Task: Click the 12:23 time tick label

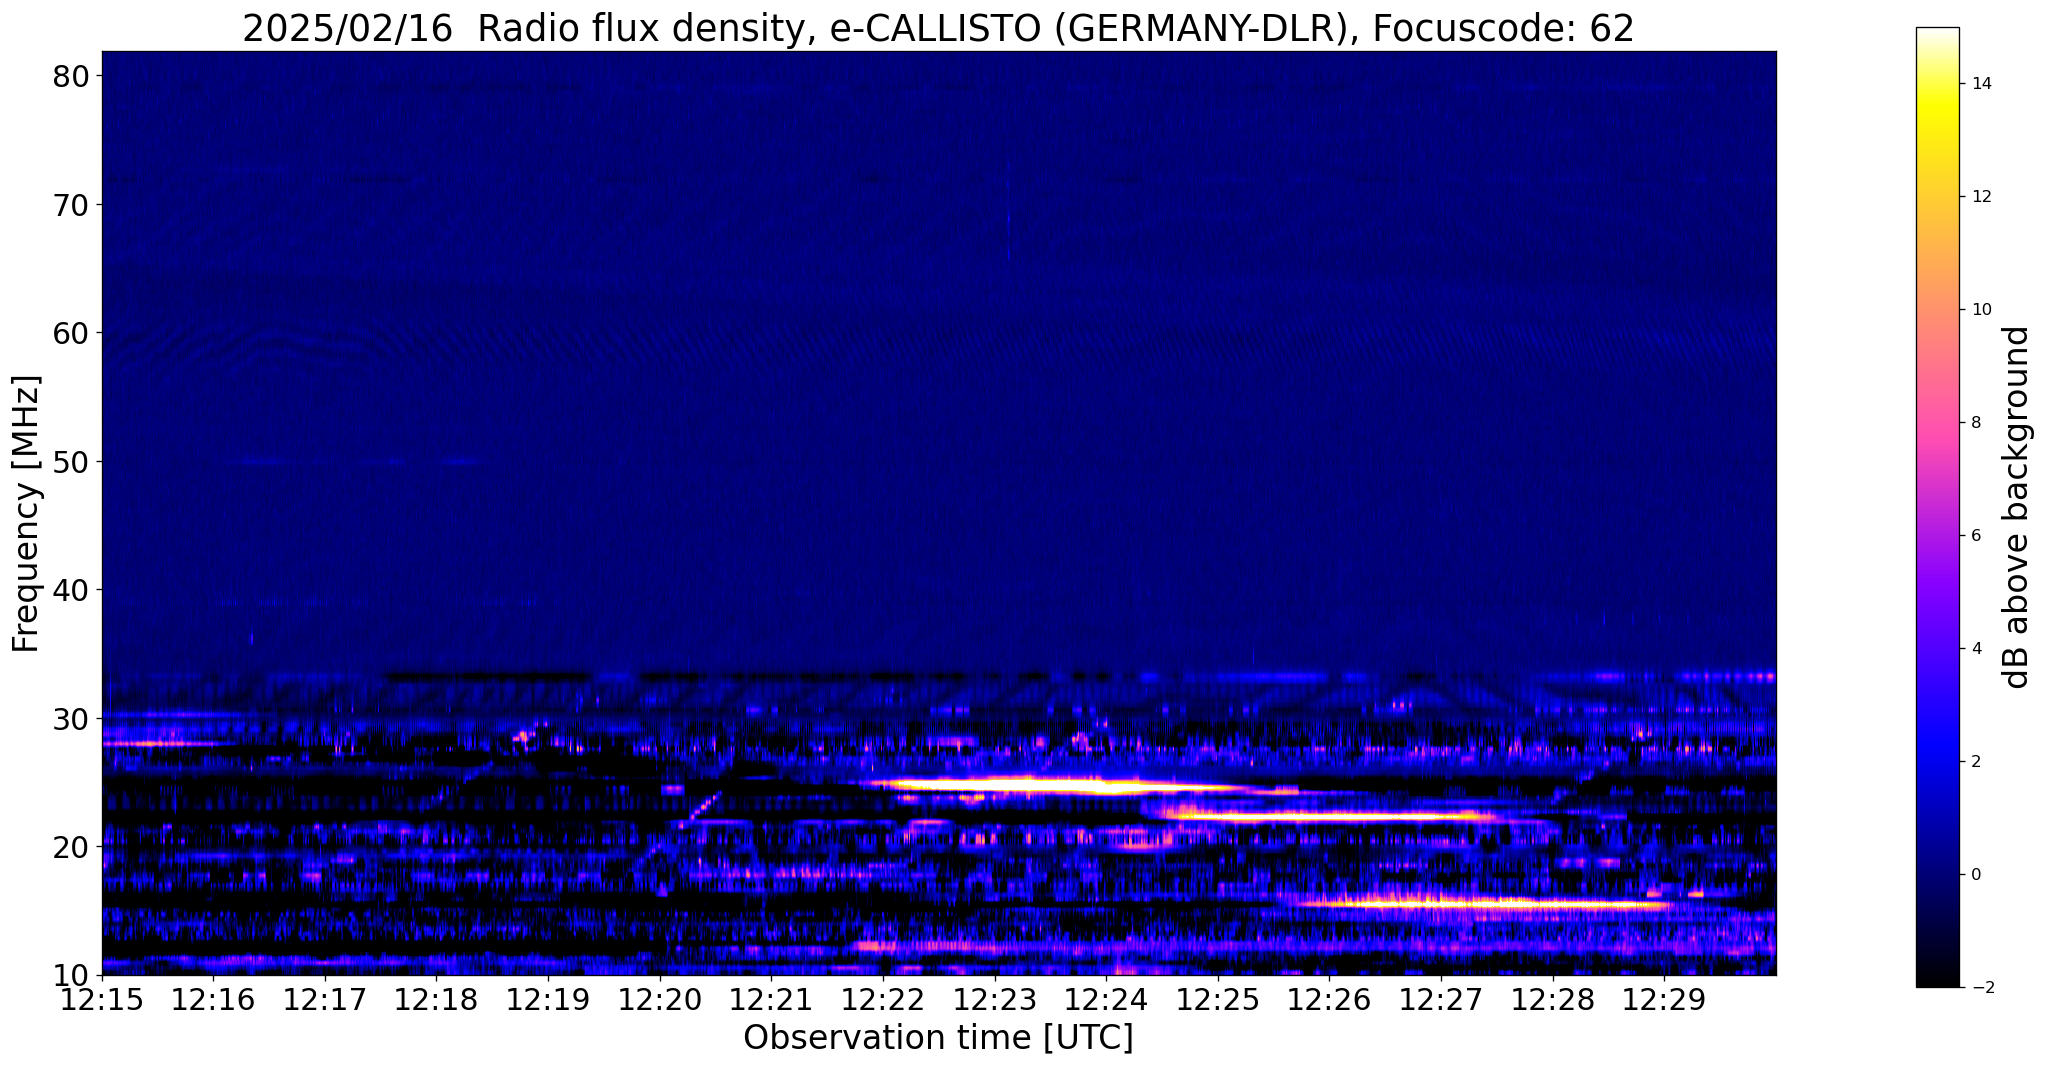Action: 994,1000
